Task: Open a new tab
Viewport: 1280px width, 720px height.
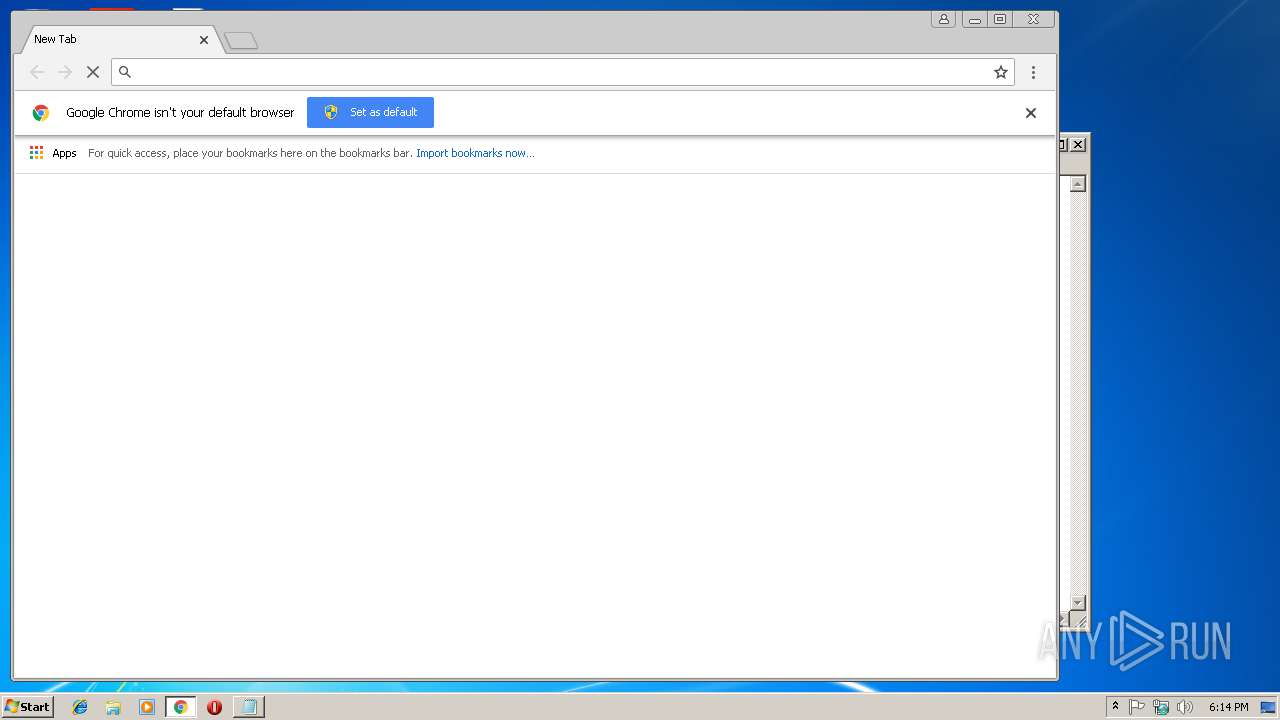Action: pos(241,41)
